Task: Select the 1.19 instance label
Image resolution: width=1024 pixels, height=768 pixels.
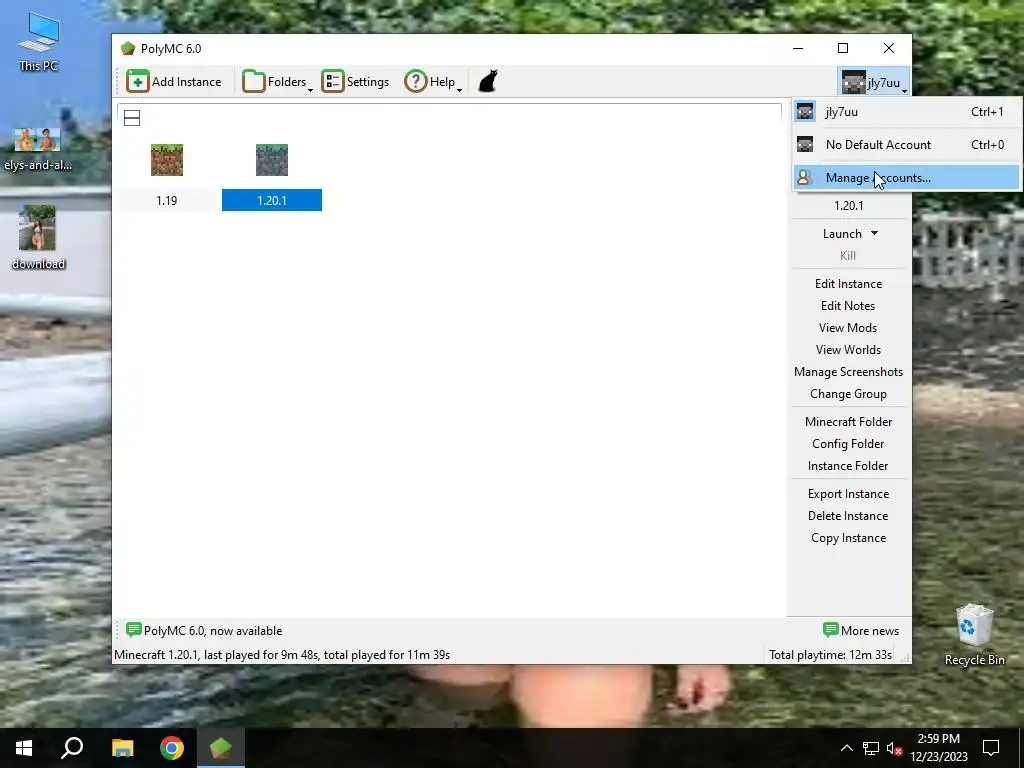Action: pos(167,200)
